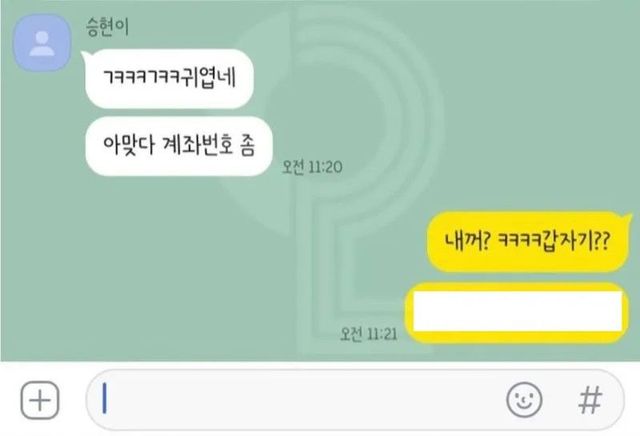This screenshot has width=640, height=436.
Task: Click the 오전 11:20 timestamp
Action: pyautogui.click(x=312, y=167)
